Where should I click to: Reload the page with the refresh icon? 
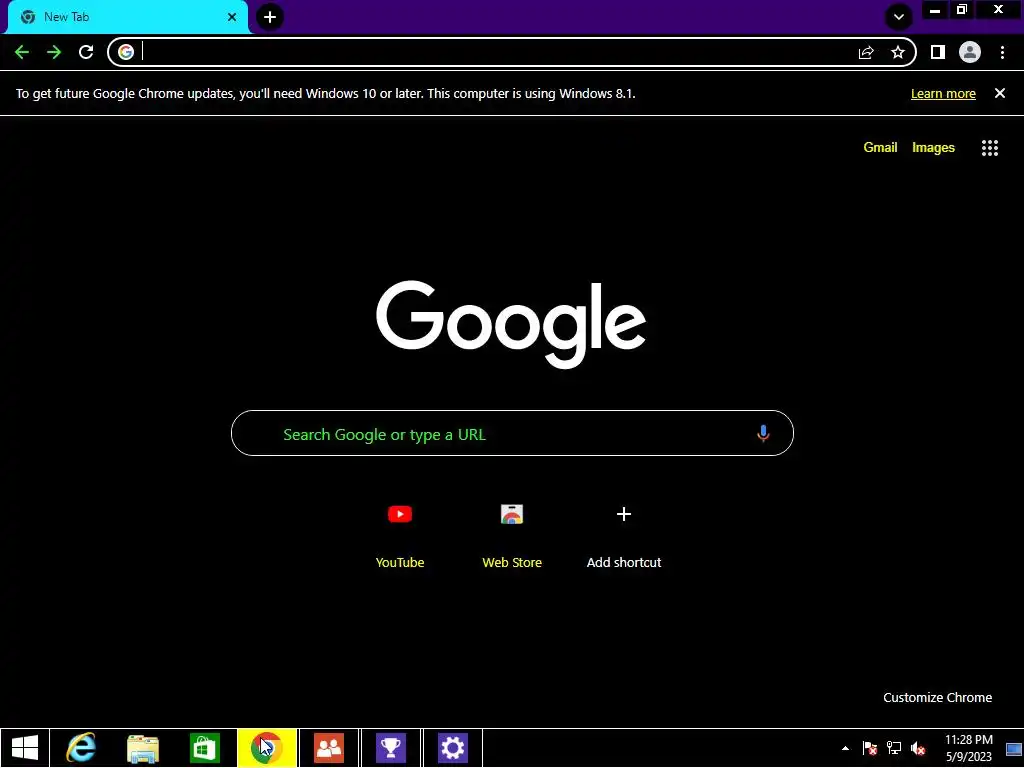(86, 52)
